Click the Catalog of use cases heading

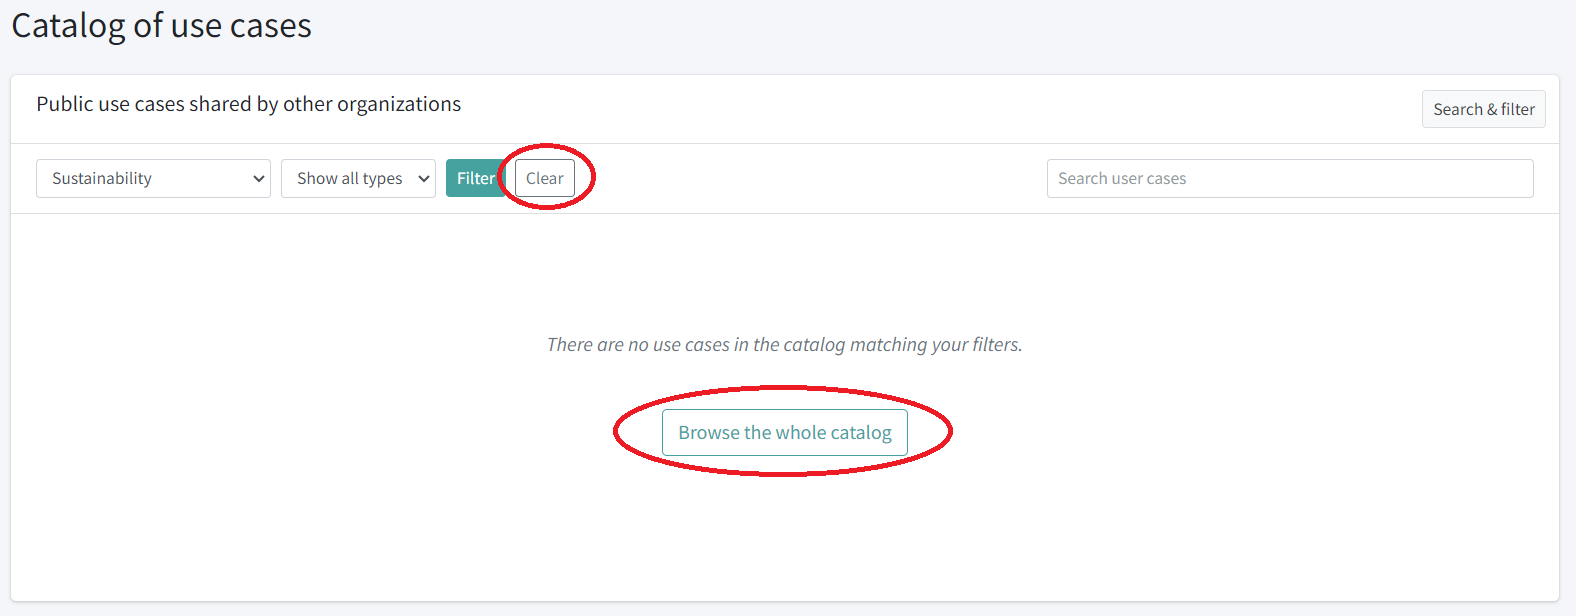[x=161, y=26]
